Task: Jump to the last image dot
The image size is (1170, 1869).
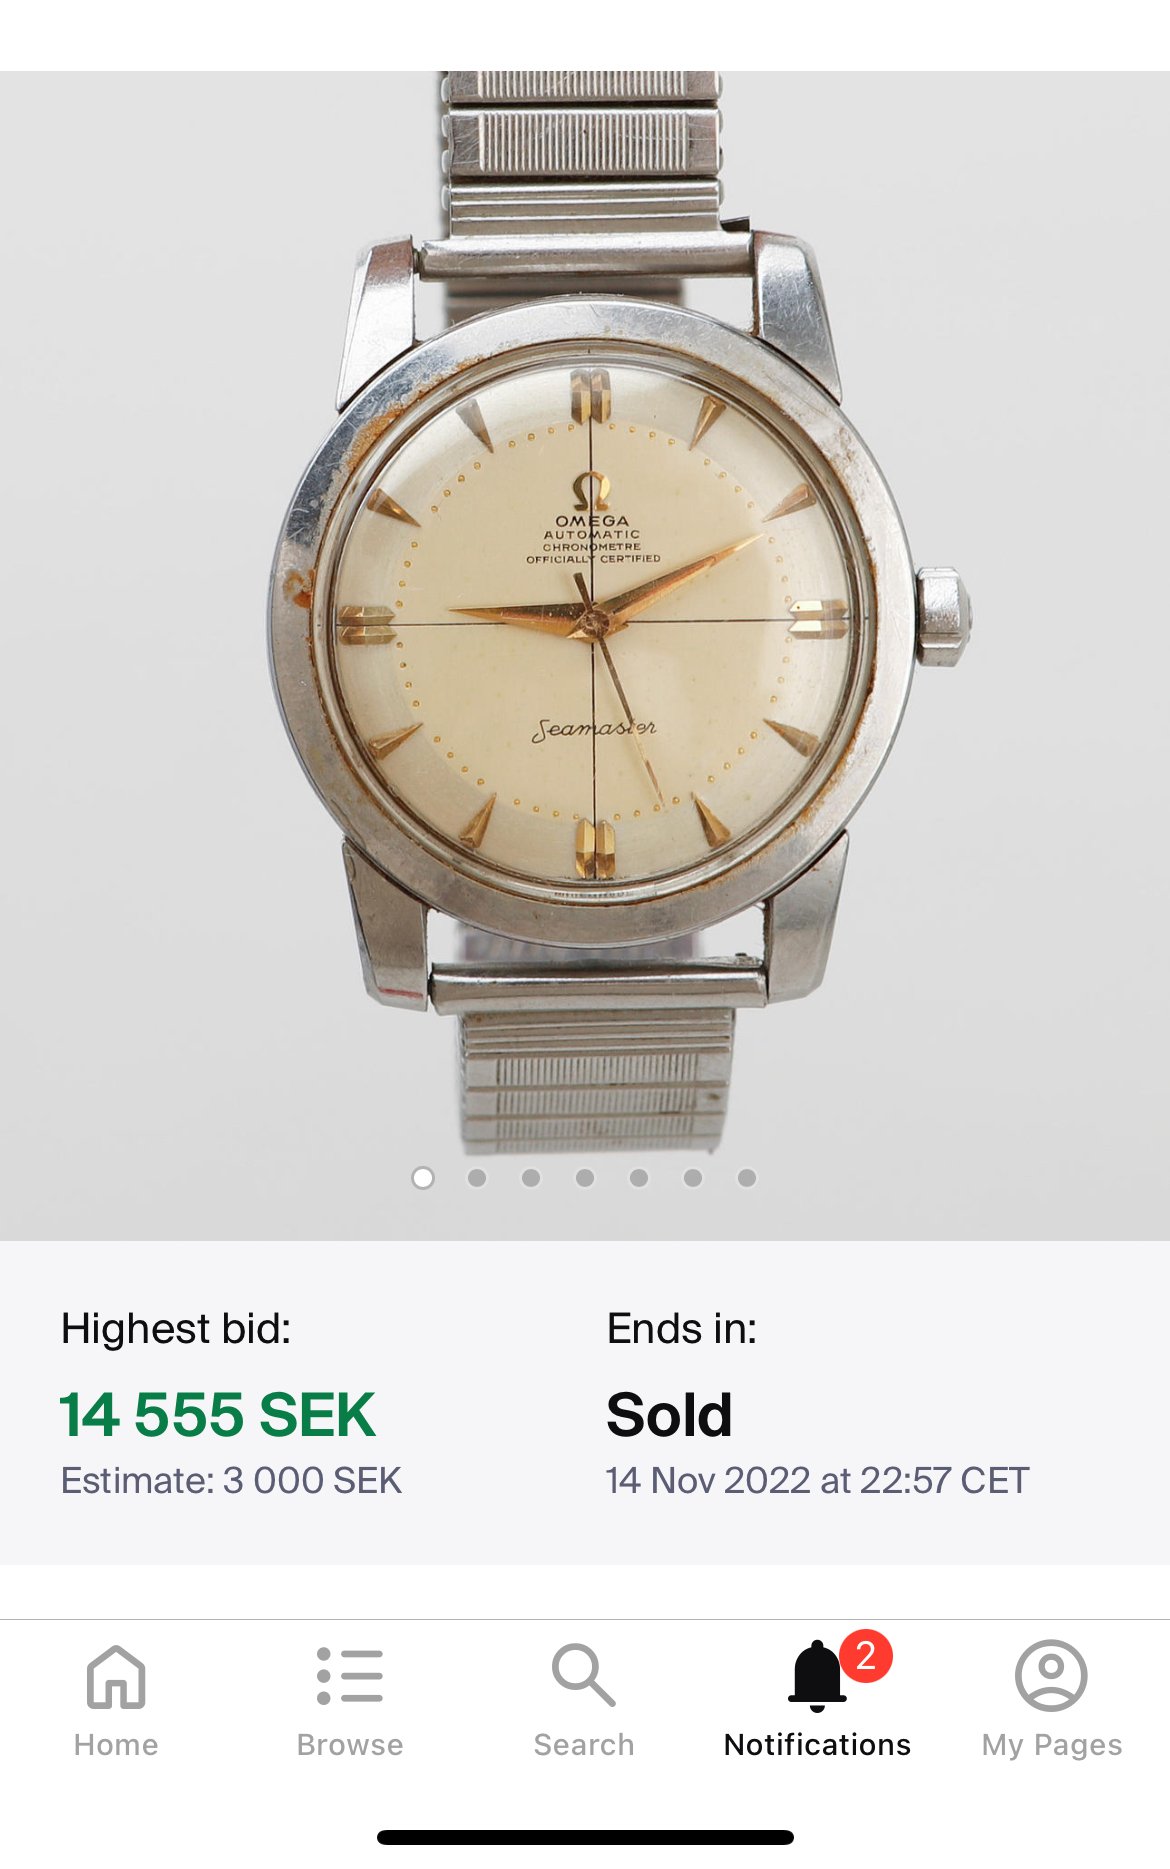Action: coord(747,1178)
